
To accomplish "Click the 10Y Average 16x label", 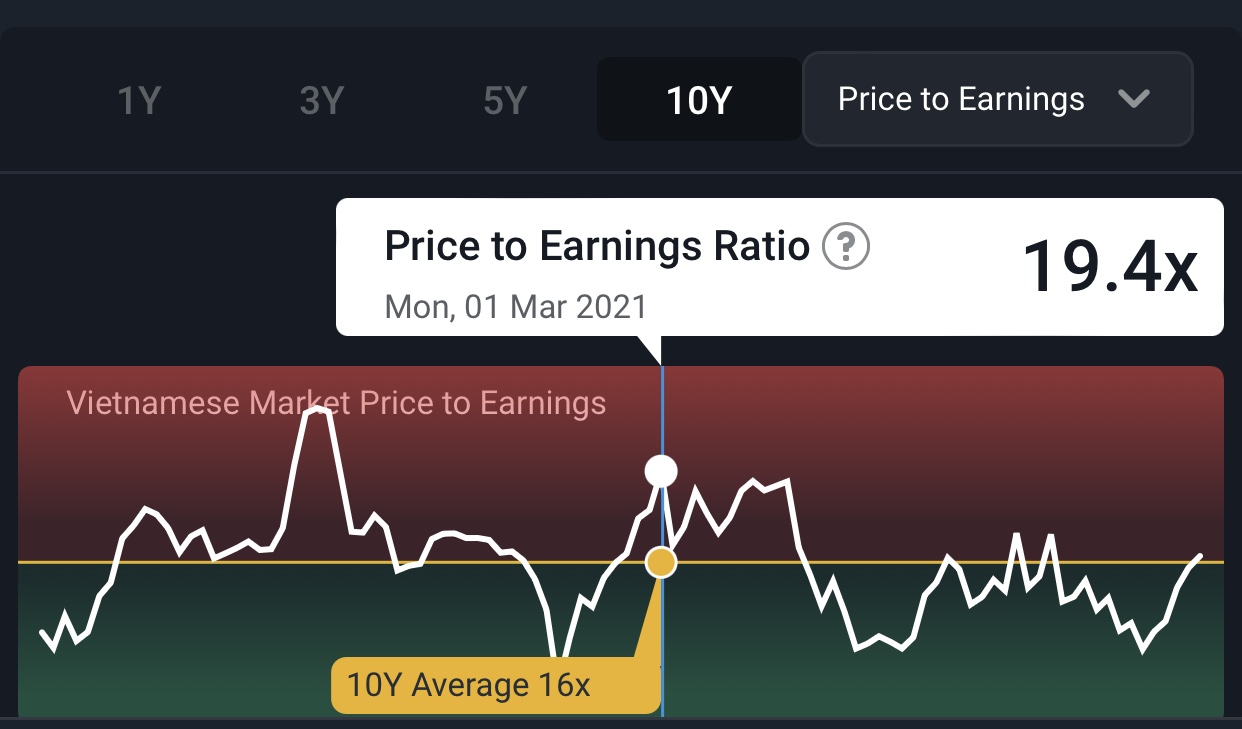I will coord(468,686).
